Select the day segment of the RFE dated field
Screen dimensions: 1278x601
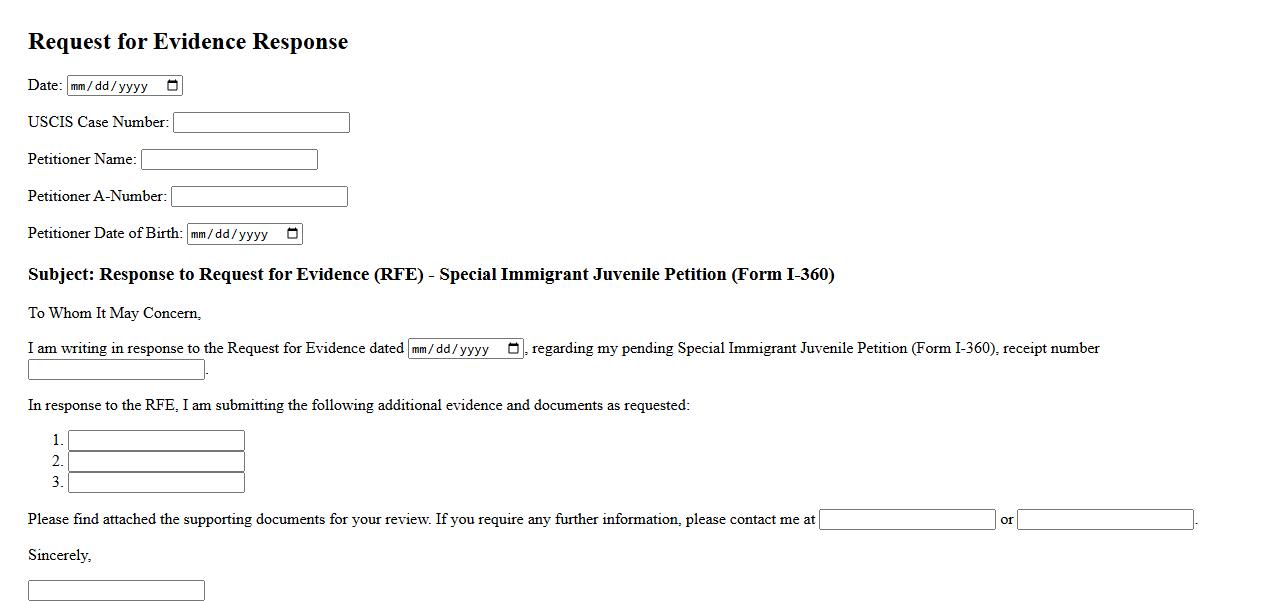coord(444,349)
